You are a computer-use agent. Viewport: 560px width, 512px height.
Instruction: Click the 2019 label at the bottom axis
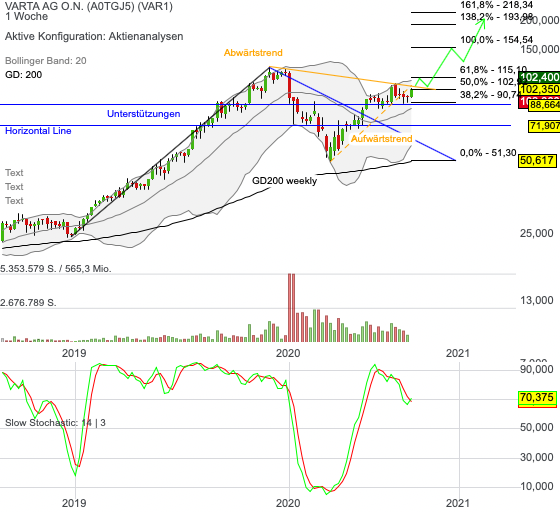74,503
